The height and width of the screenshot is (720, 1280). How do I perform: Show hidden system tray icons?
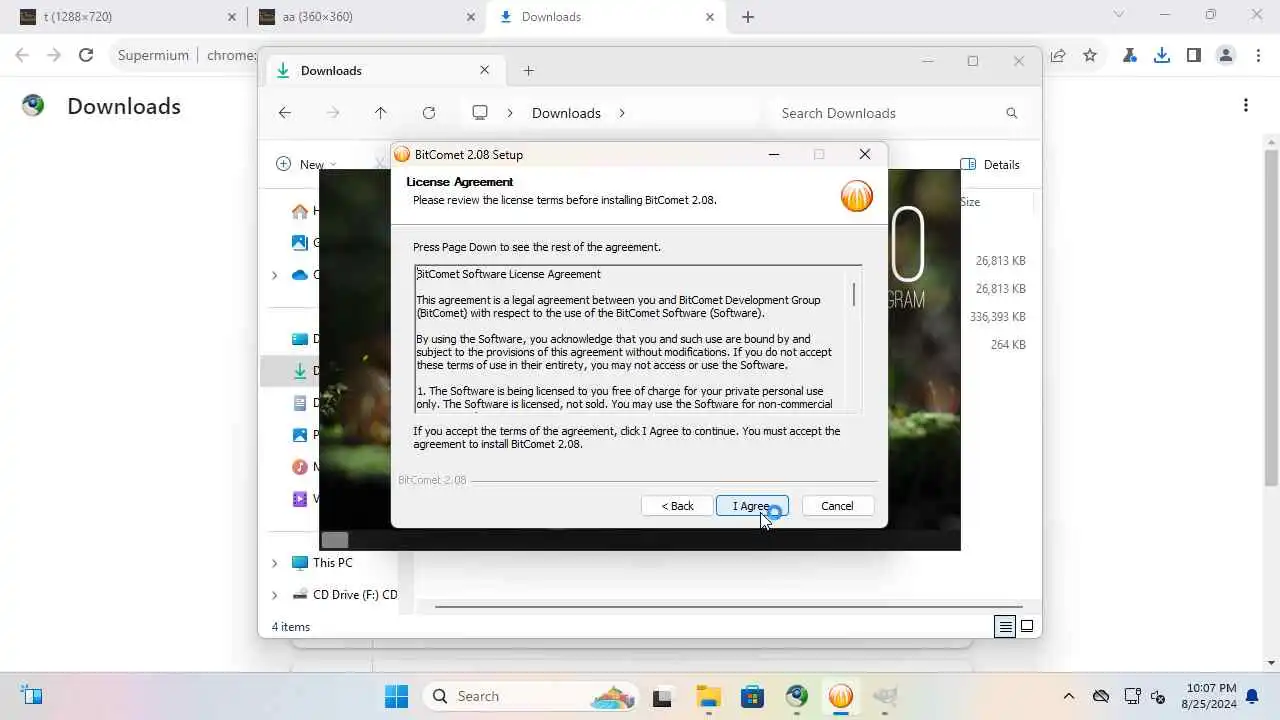click(1068, 696)
